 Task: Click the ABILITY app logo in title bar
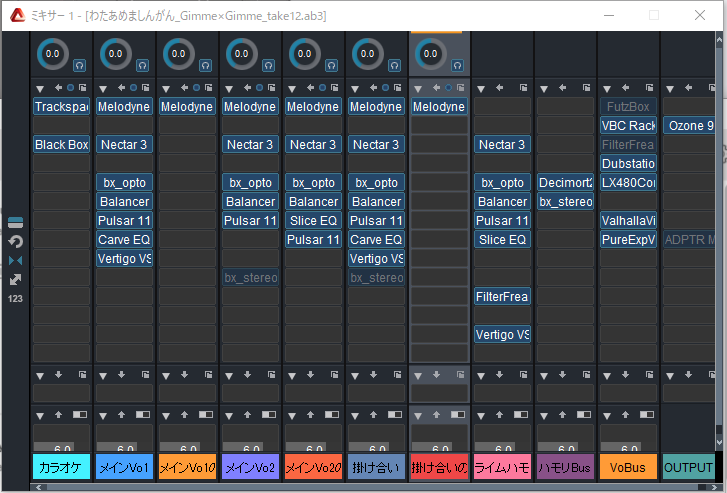pyautogui.click(x=18, y=16)
